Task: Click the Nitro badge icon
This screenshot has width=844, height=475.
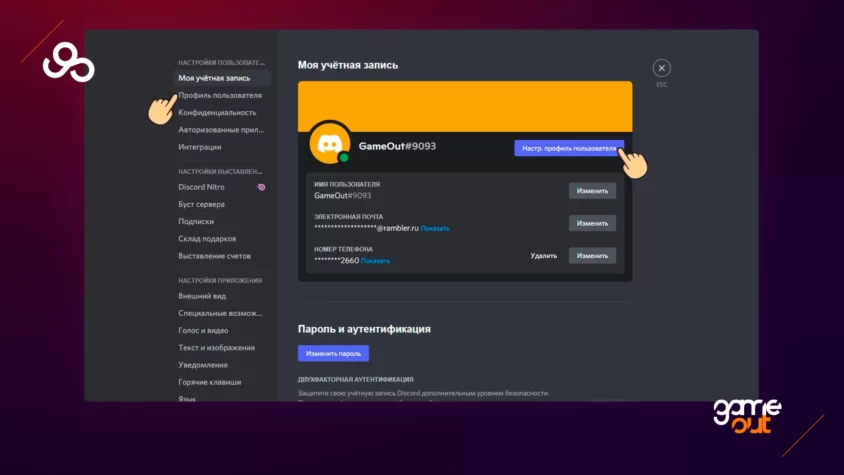Action: click(262, 187)
